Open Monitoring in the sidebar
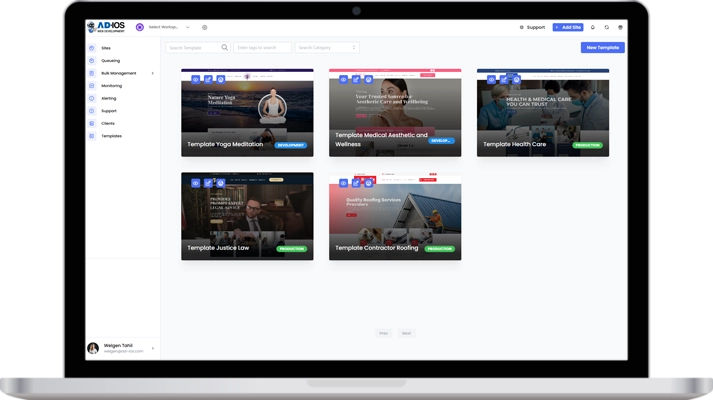This screenshot has width=713, height=400. (x=111, y=86)
